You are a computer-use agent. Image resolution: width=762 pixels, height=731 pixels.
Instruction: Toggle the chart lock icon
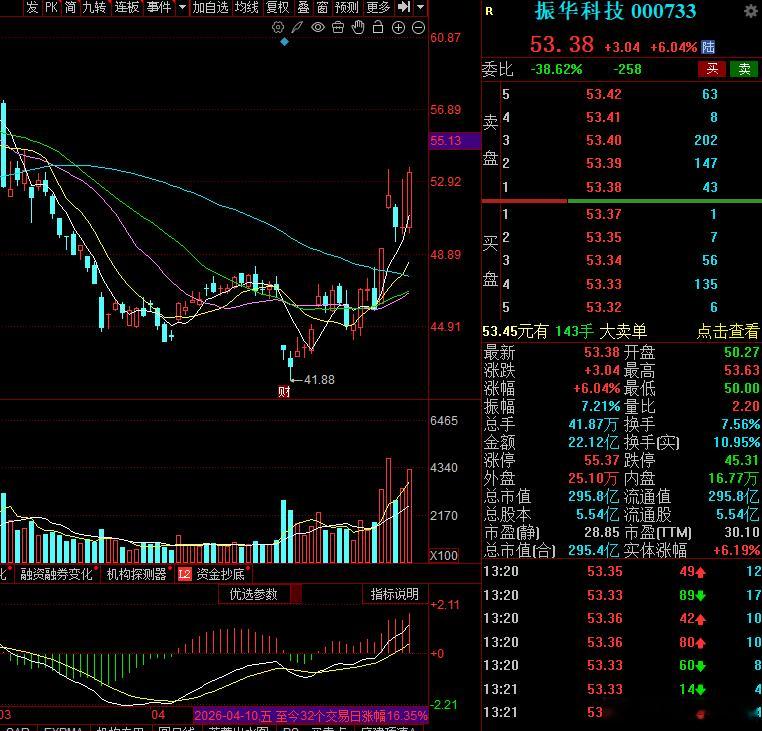click(x=378, y=27)
